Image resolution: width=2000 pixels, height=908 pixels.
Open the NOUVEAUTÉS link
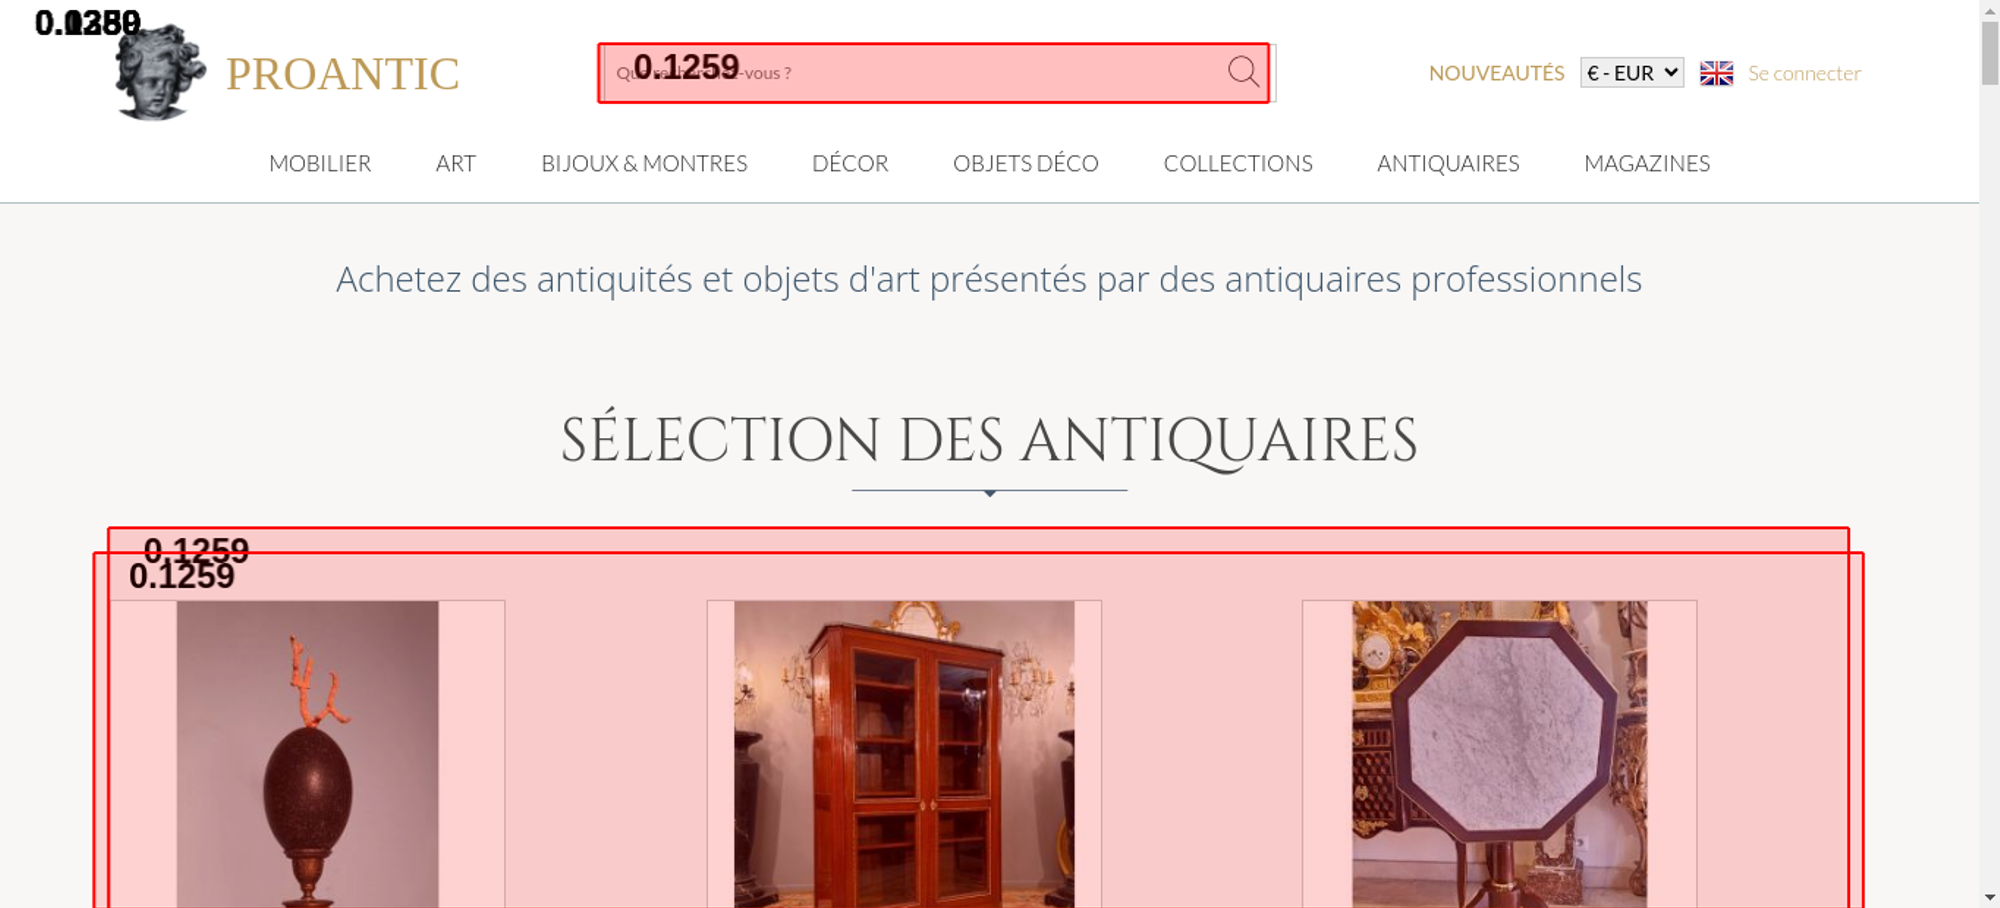point(1496,73)
